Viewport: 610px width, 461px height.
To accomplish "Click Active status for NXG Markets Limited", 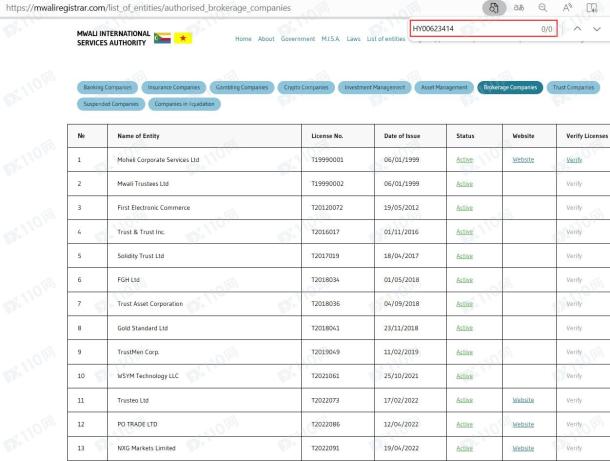I will pyautogui.click(x=465, y=448).
